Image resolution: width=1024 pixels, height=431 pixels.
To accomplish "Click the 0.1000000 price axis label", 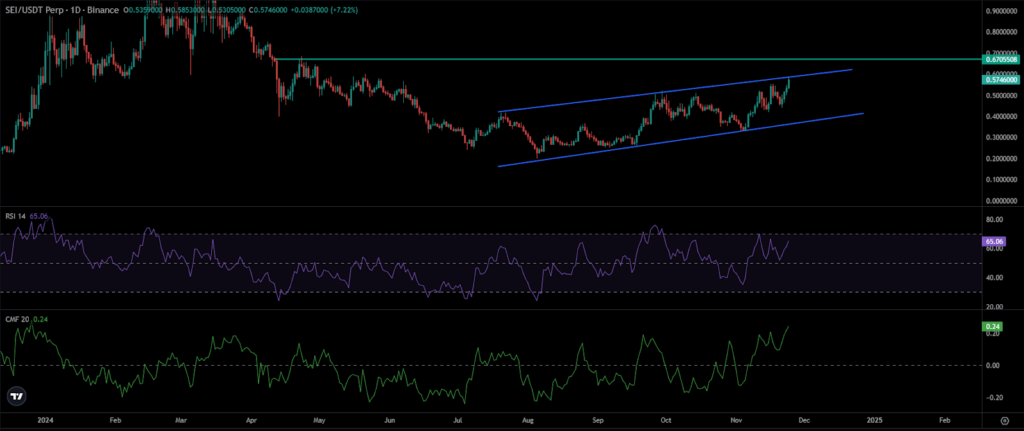I will pos(1000,179).
